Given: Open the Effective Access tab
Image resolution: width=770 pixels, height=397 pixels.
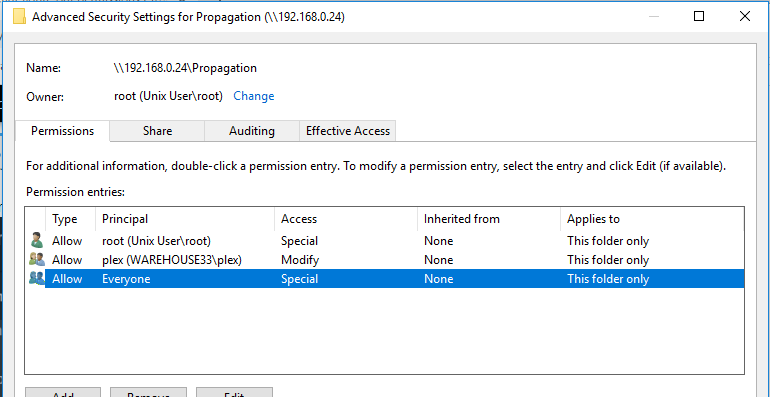Looking at the screenshot, I should [x=348, y=131].
